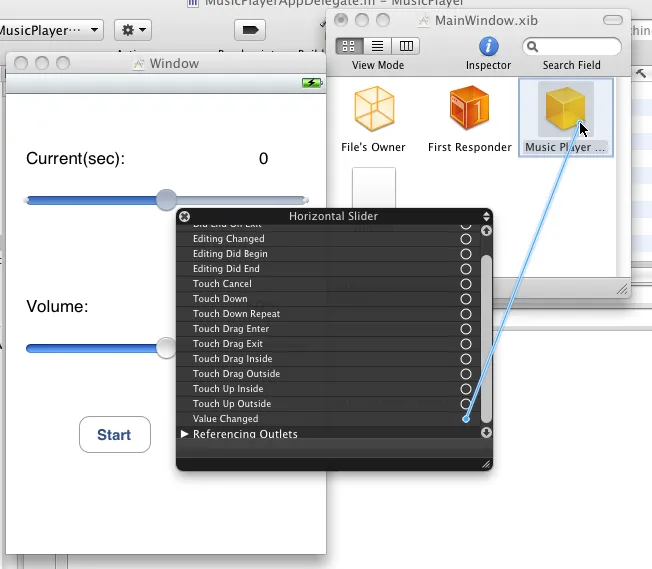Switch to list view mode
Image resolution: width=652 pixels, height=569 pixels.
[x=377, y=46]
